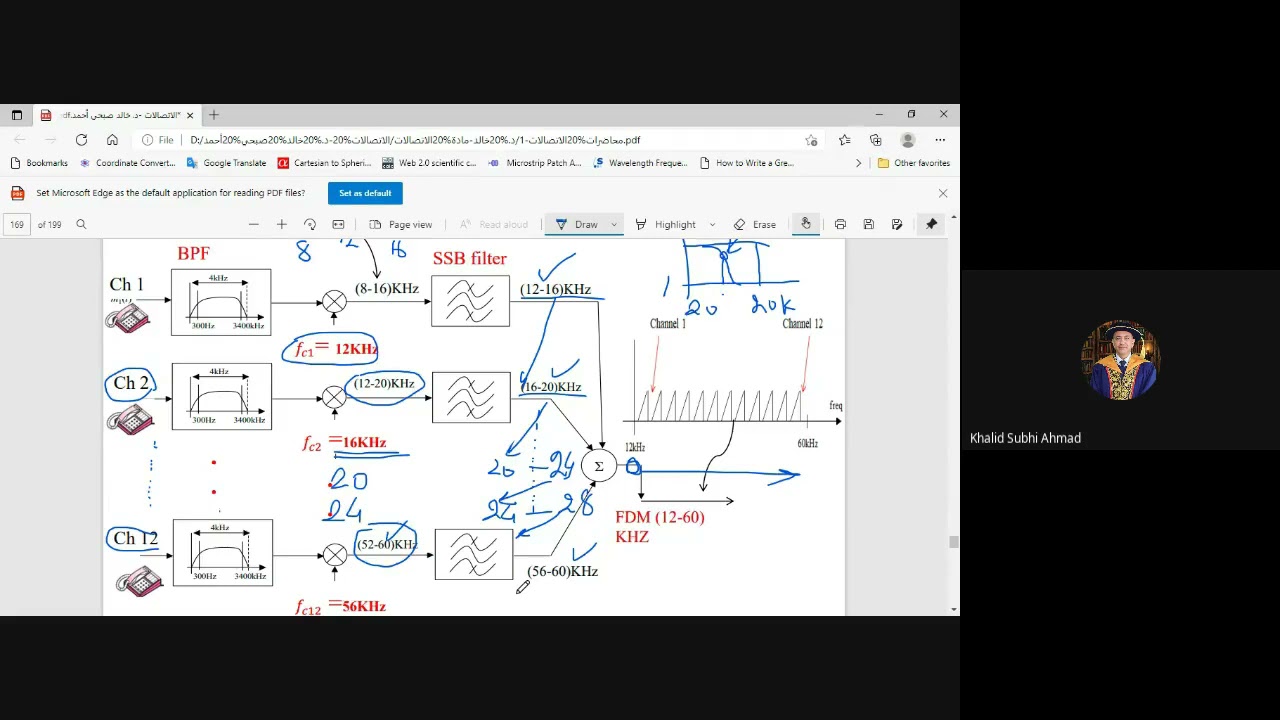The width and height of the screenshot is (1280, 720).
Task: Select the Erase tool
Action: 754,225
